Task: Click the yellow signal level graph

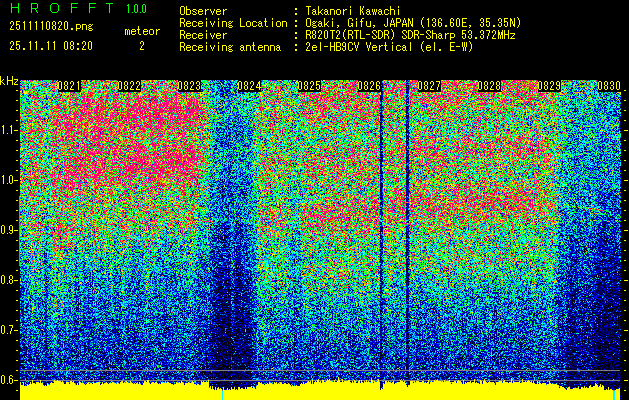Action: [321, 391]
